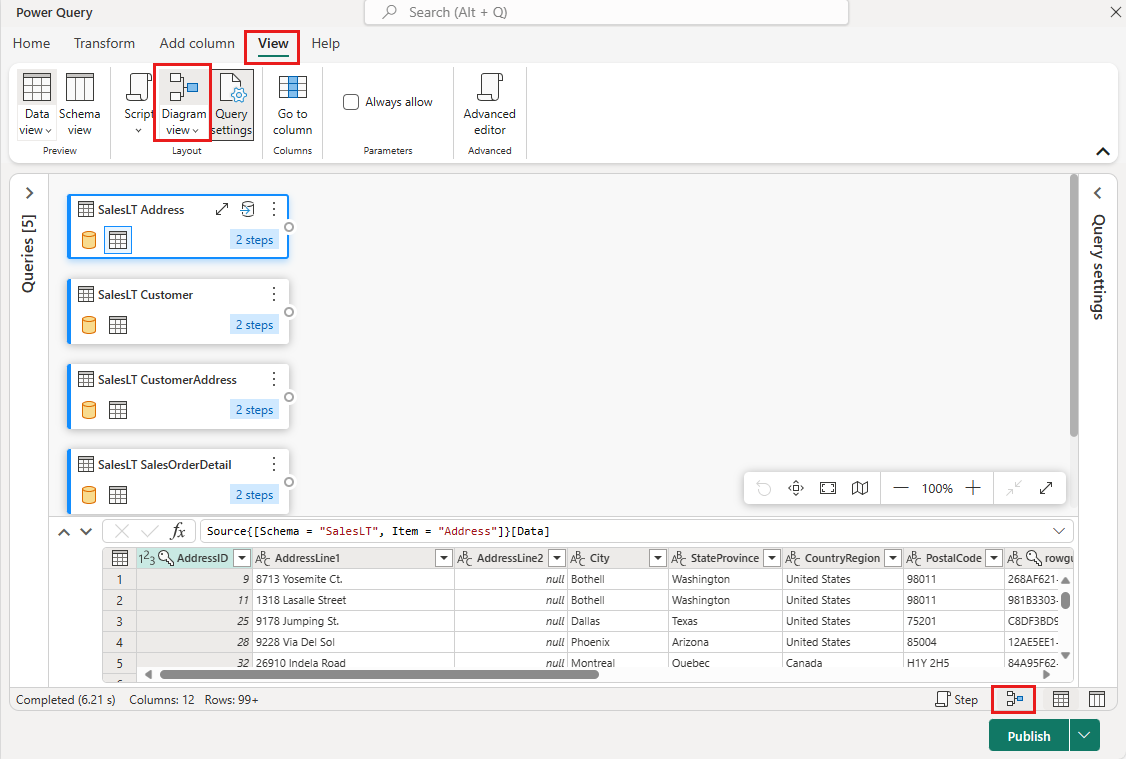Open the AddressLine1 column filter dropdown
The height and width of the screenshot is (759, 1126).
(x=444, y=558)
